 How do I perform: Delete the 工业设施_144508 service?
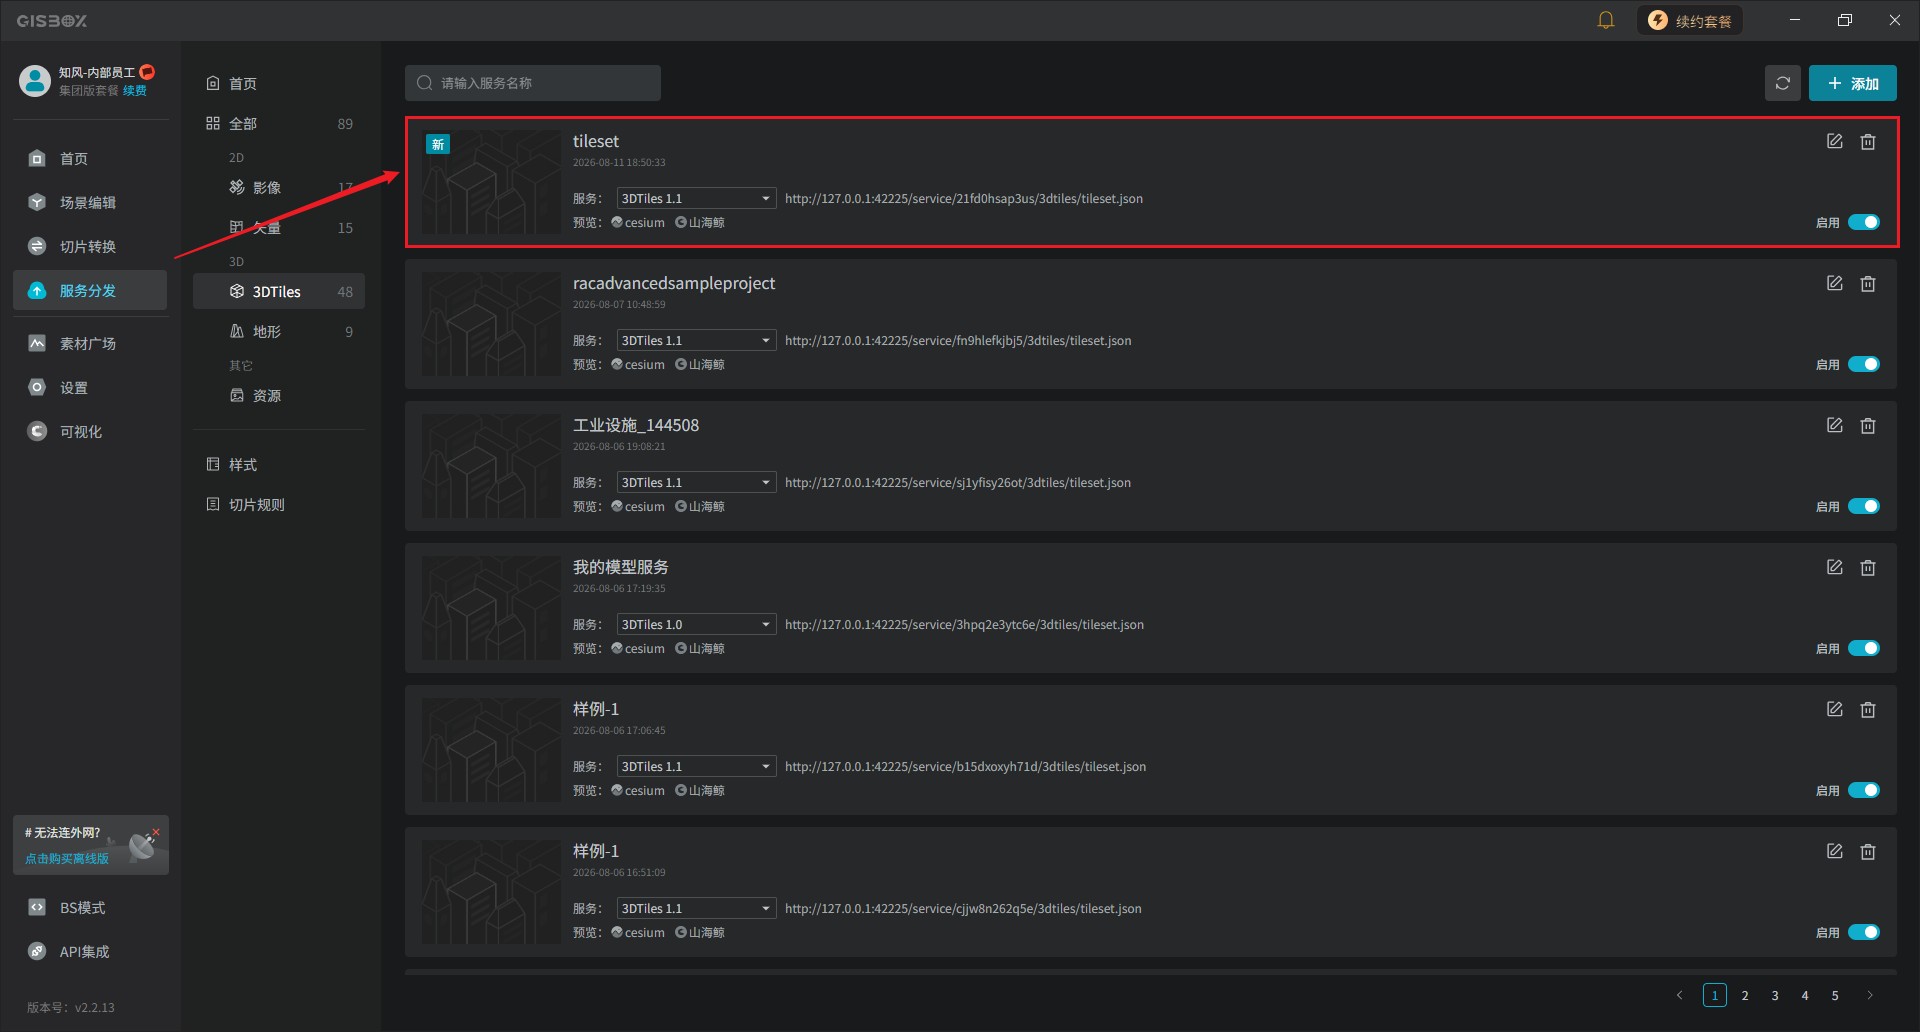point(1867,426)
